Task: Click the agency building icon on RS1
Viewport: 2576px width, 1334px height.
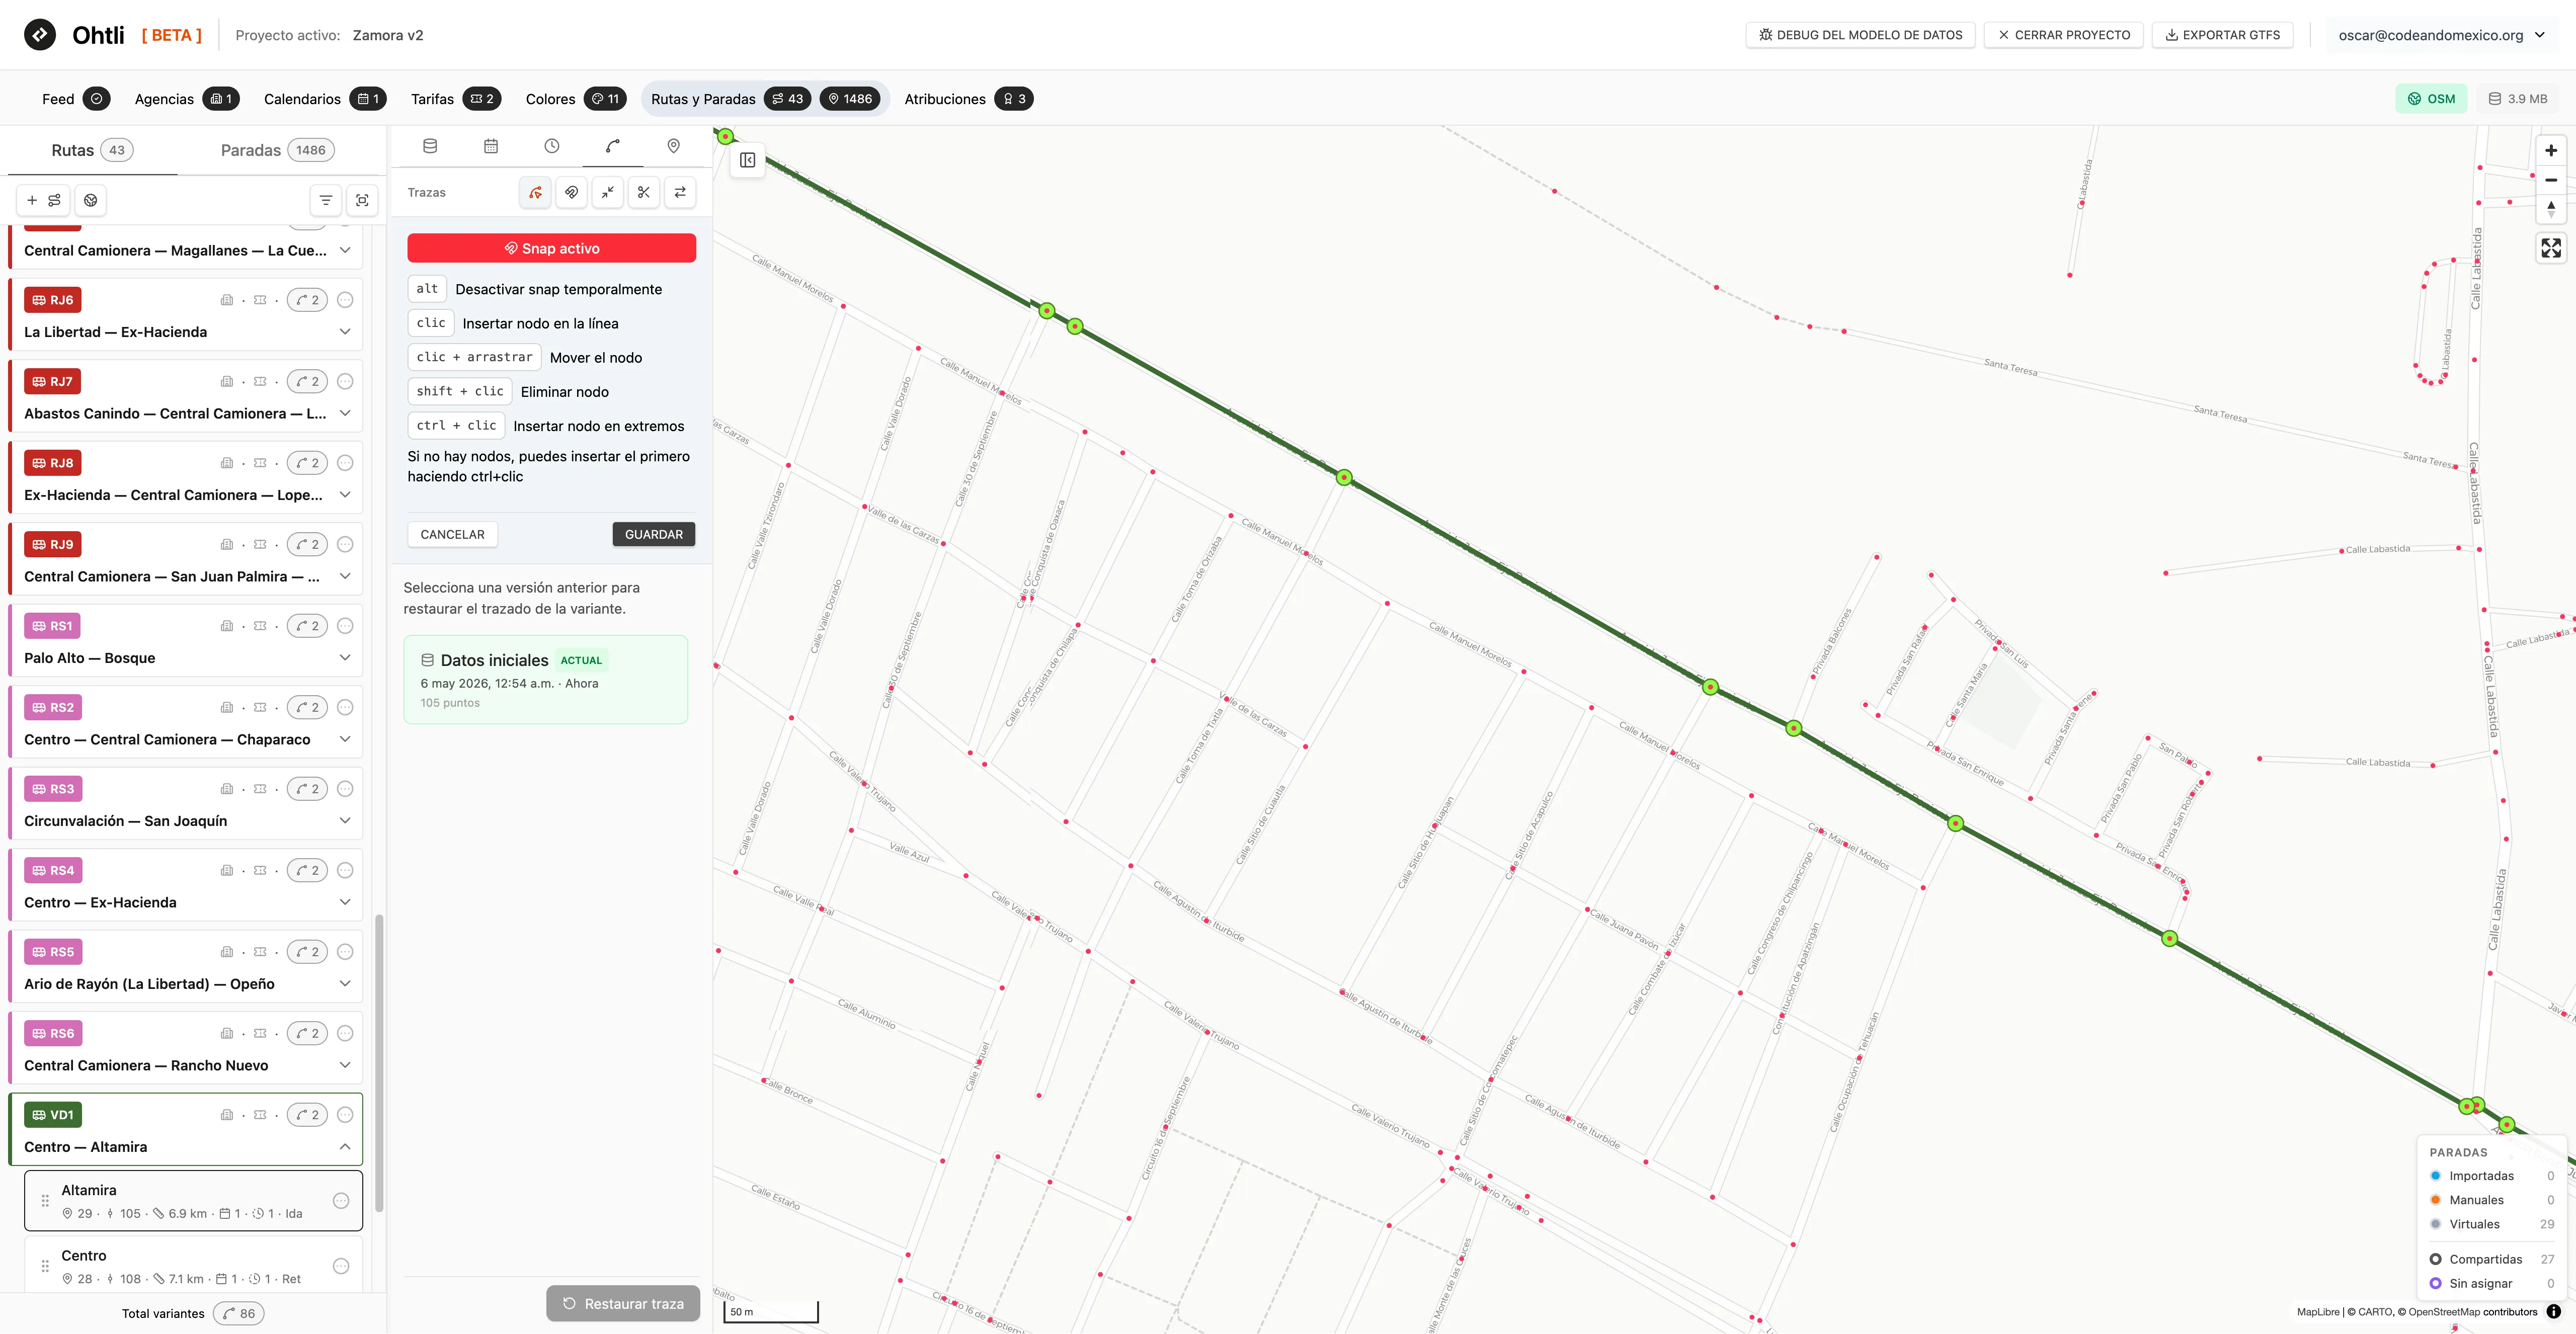Action: (227, 626)
